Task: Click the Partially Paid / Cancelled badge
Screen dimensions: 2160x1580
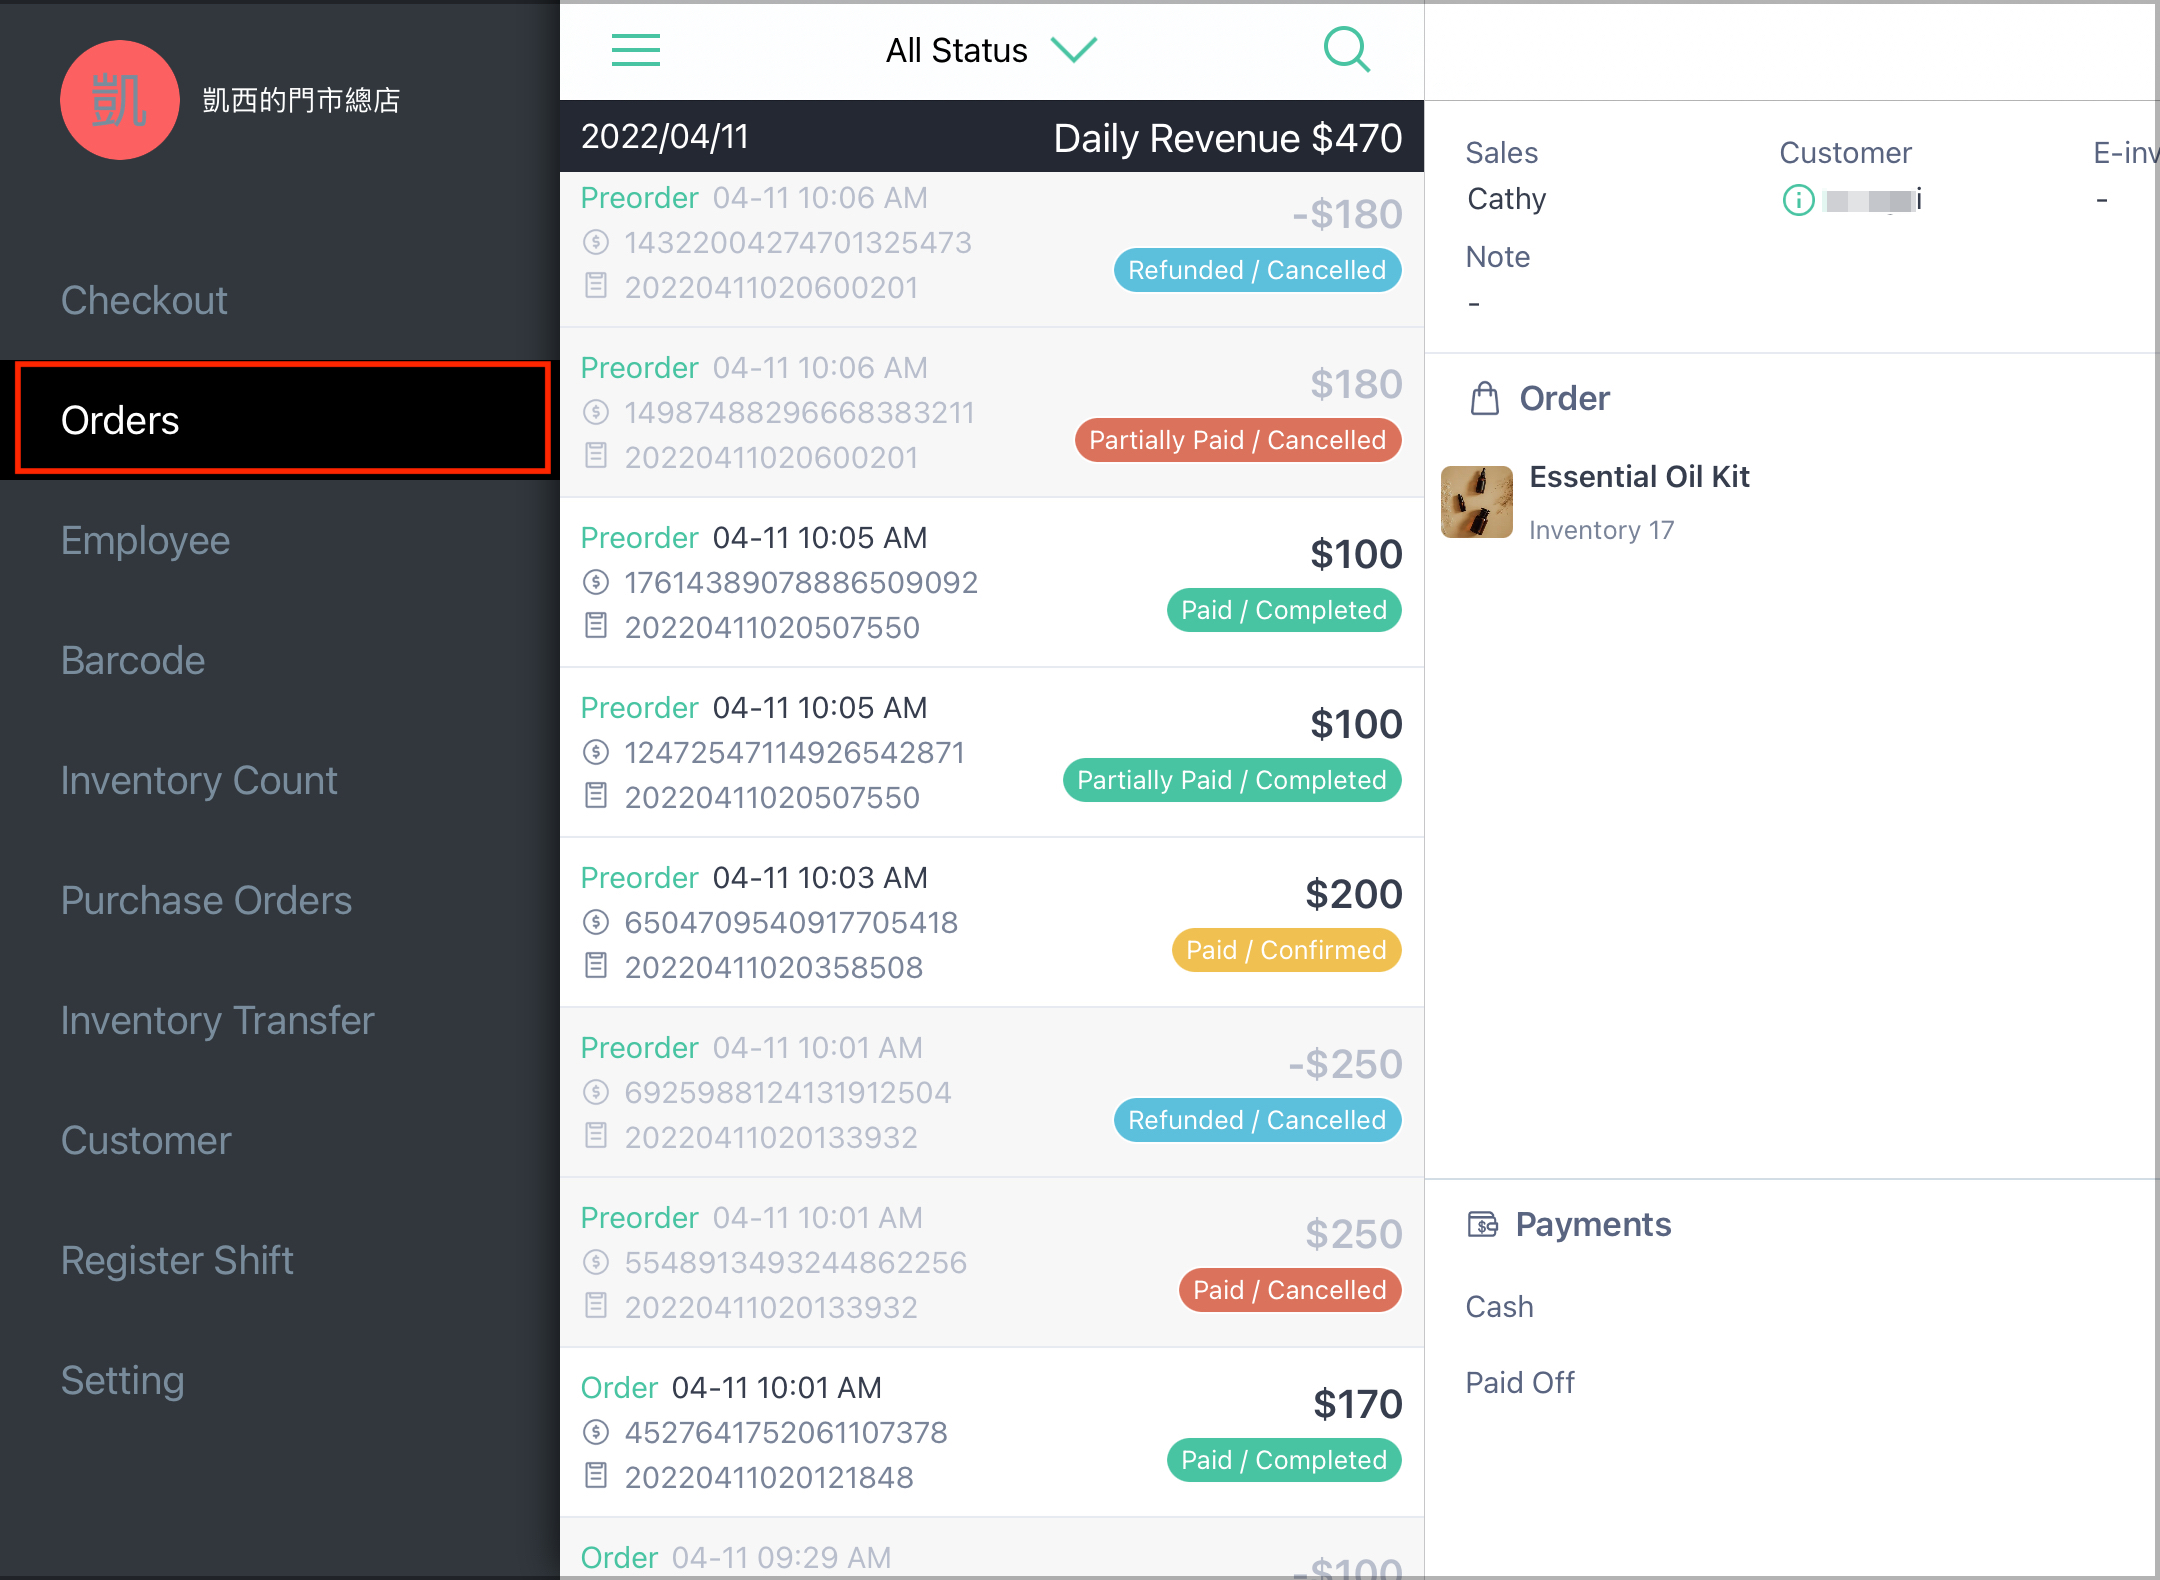Action: pos(1237,440)
